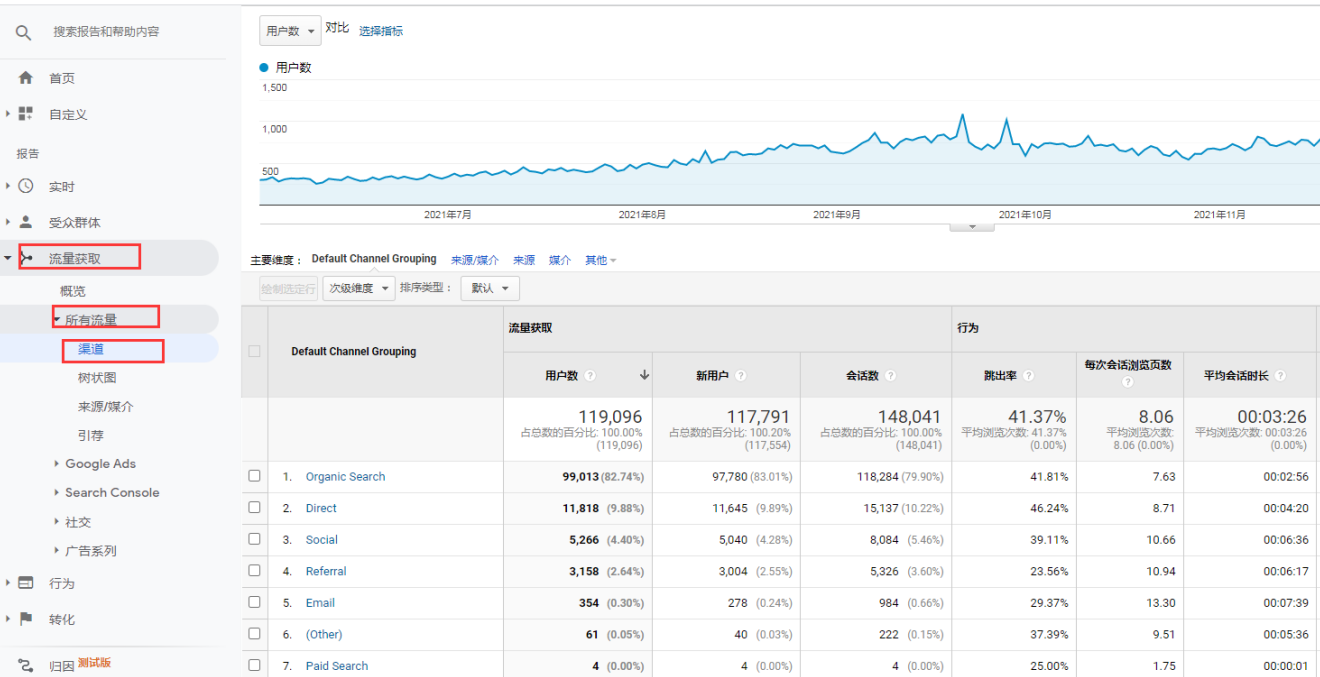Click the 搜索报告和帮助内容 search field
The height and width of the screenshot is (677, 1320).
[106, 32]
